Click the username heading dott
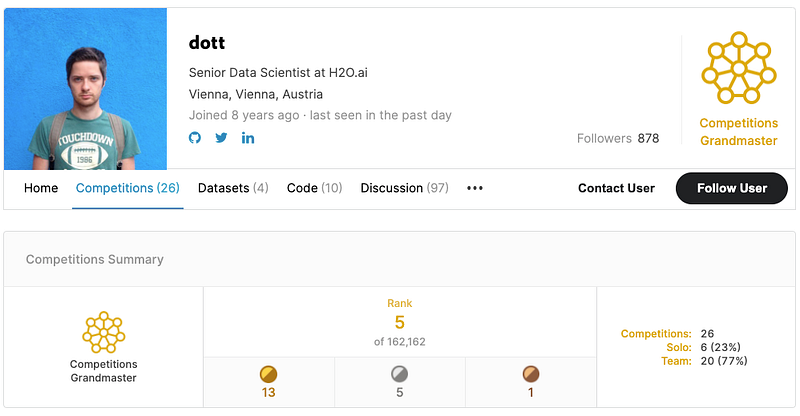The width and height of the screenshot is (800, 416). click(207, 42)
